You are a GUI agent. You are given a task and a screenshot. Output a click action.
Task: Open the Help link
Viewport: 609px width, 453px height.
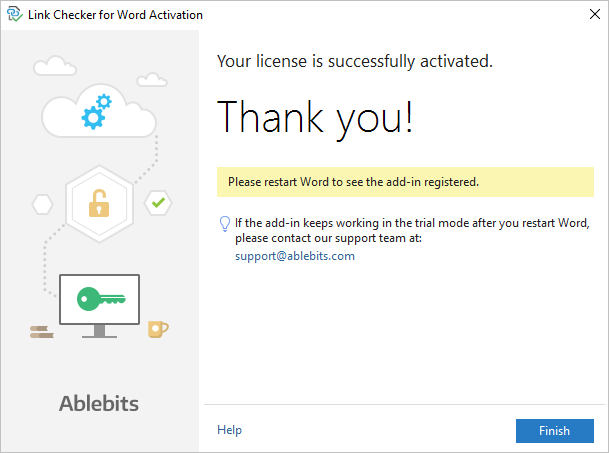[229, 430]
